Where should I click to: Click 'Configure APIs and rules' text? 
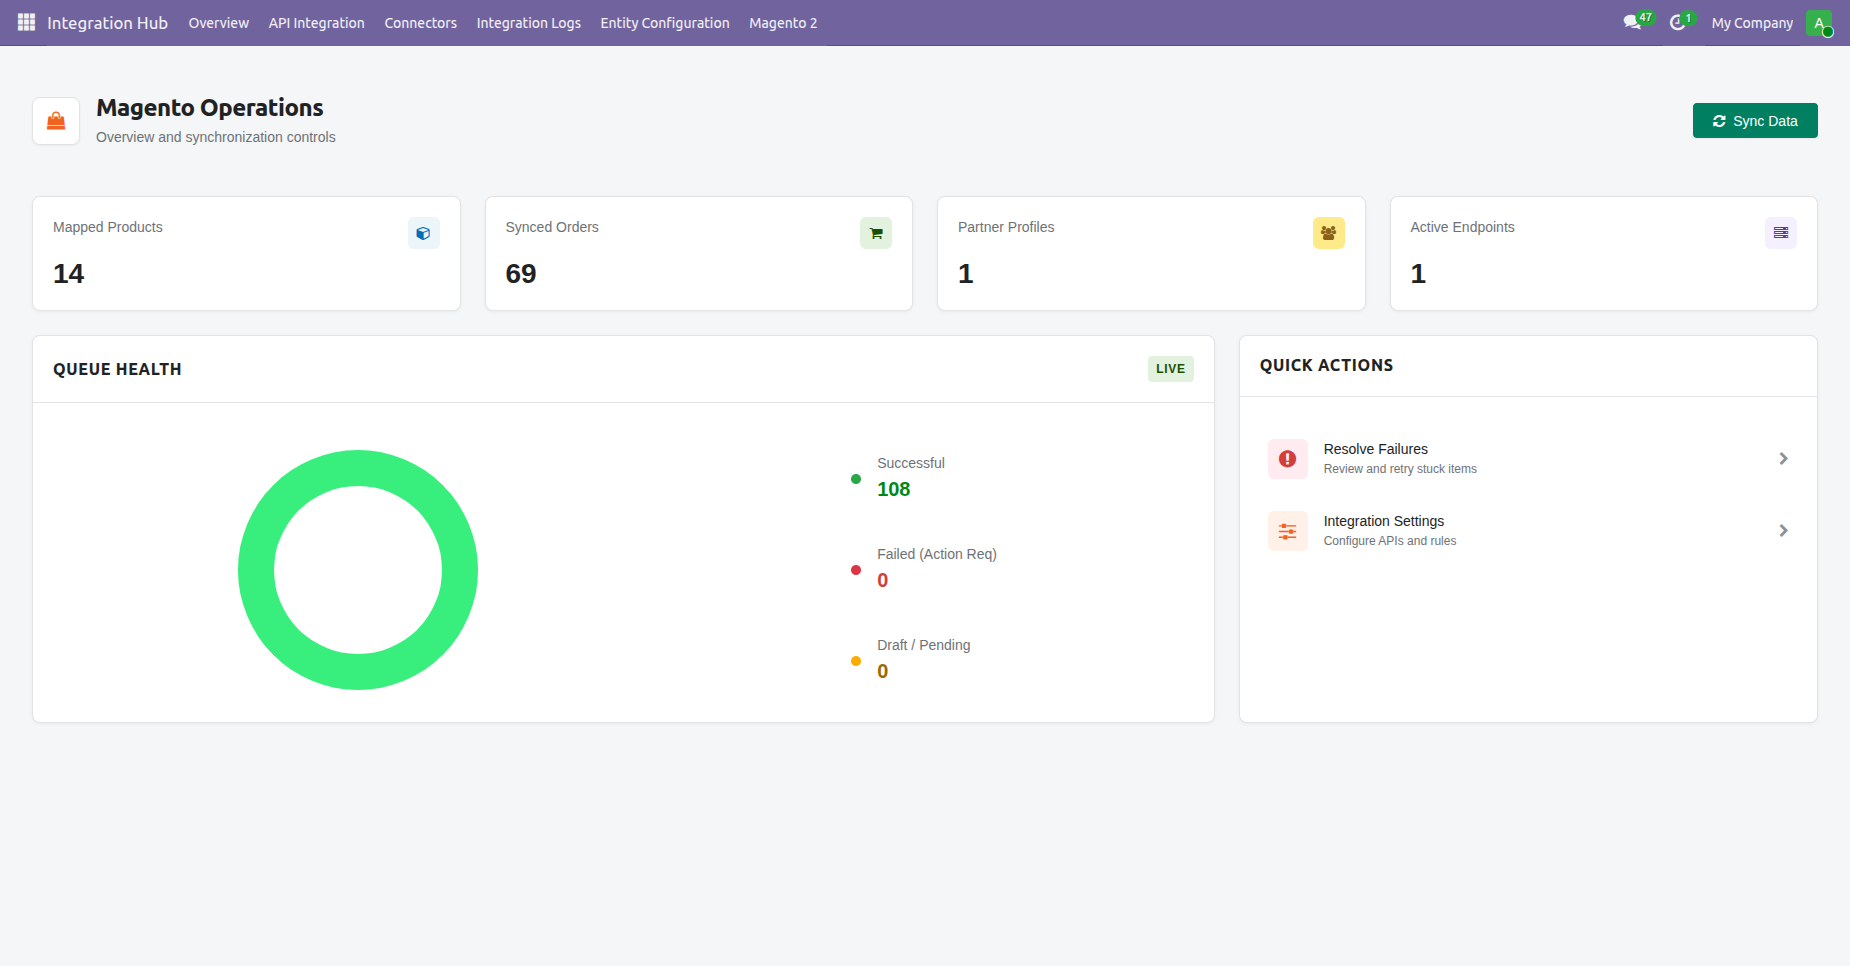point(1390,541)
